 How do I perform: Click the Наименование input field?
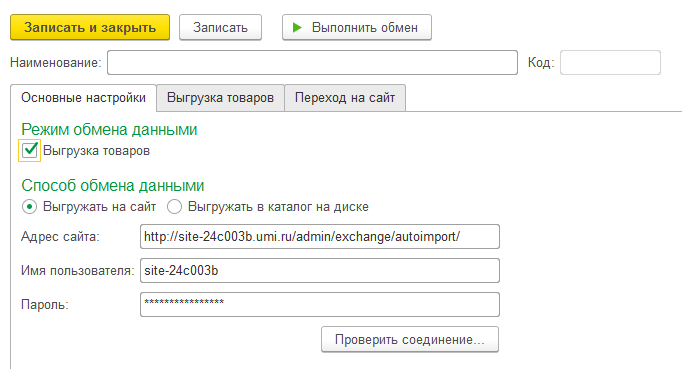(x=312, y=63)
